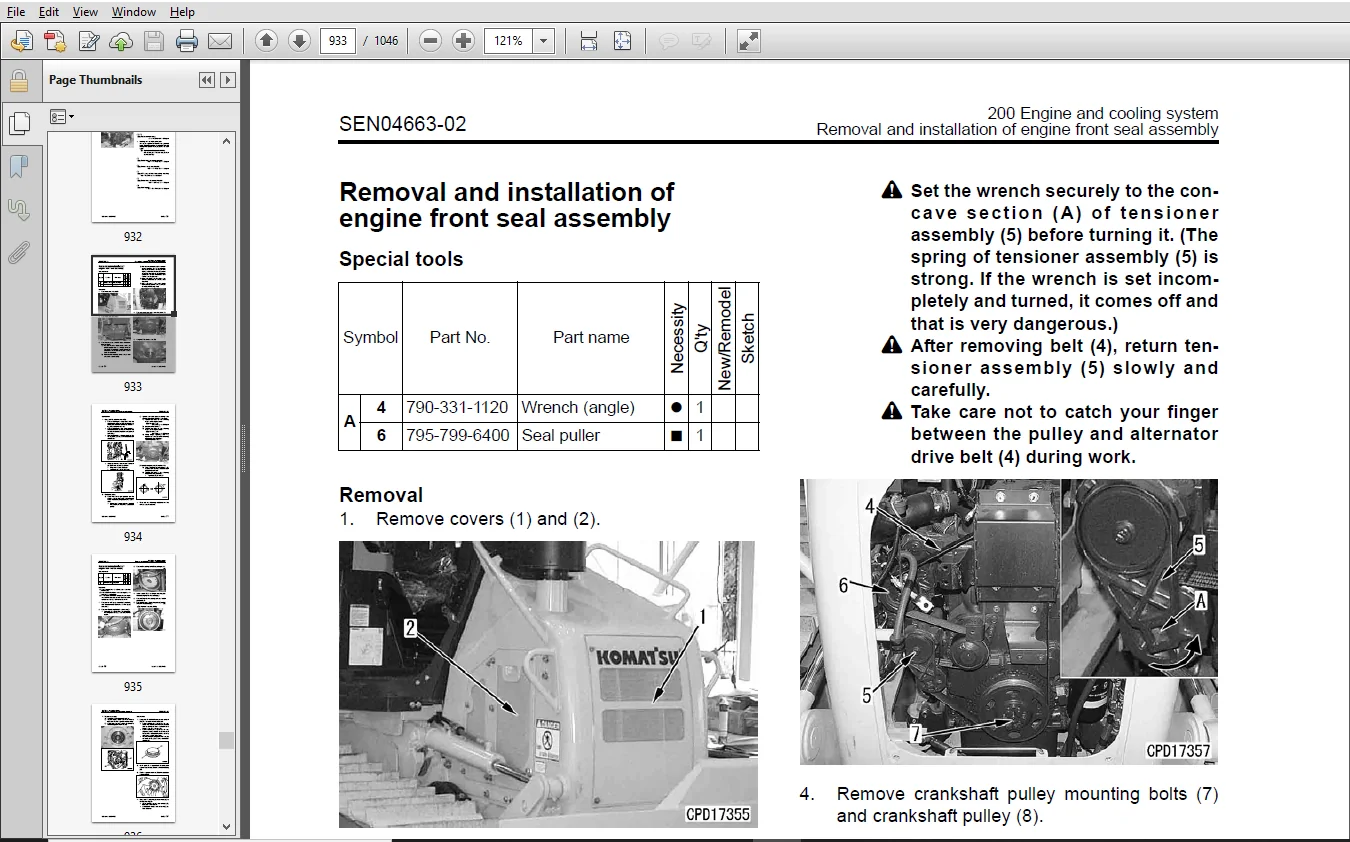This screenshot has width=1350, height=842.
Task: Open the Bookmarks pane icon
Action: pyautogui.click(x=19, y=166)
